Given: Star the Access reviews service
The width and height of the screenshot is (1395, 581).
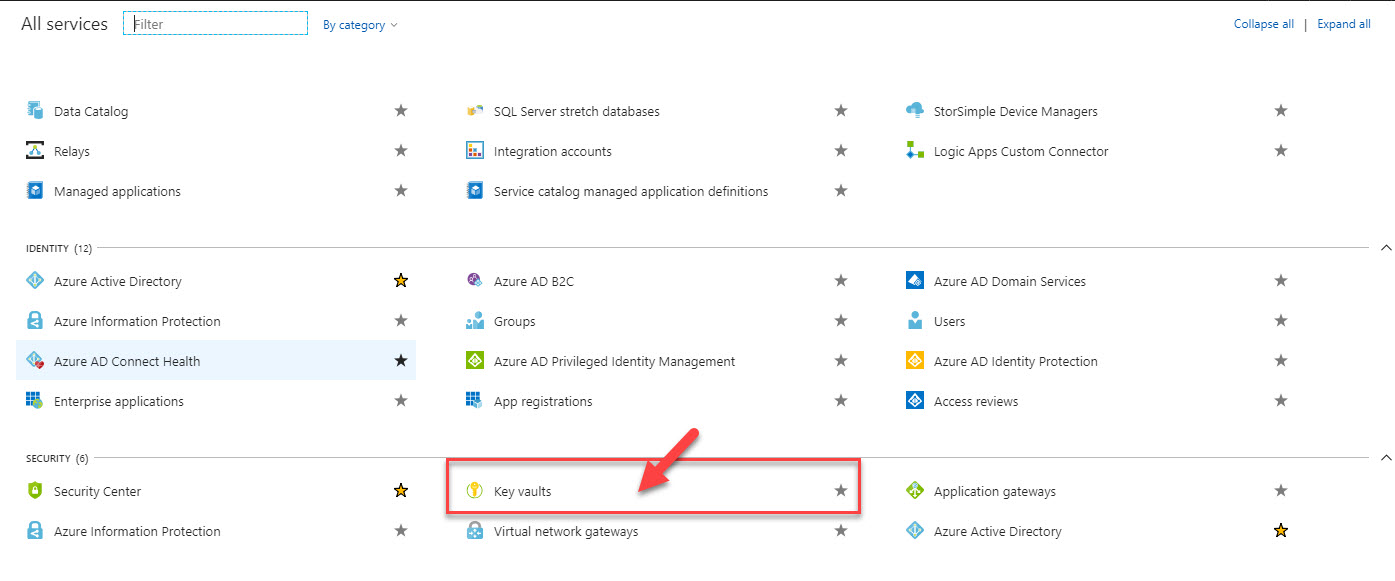Looking at the screenshot, I should coord(1281,401).
